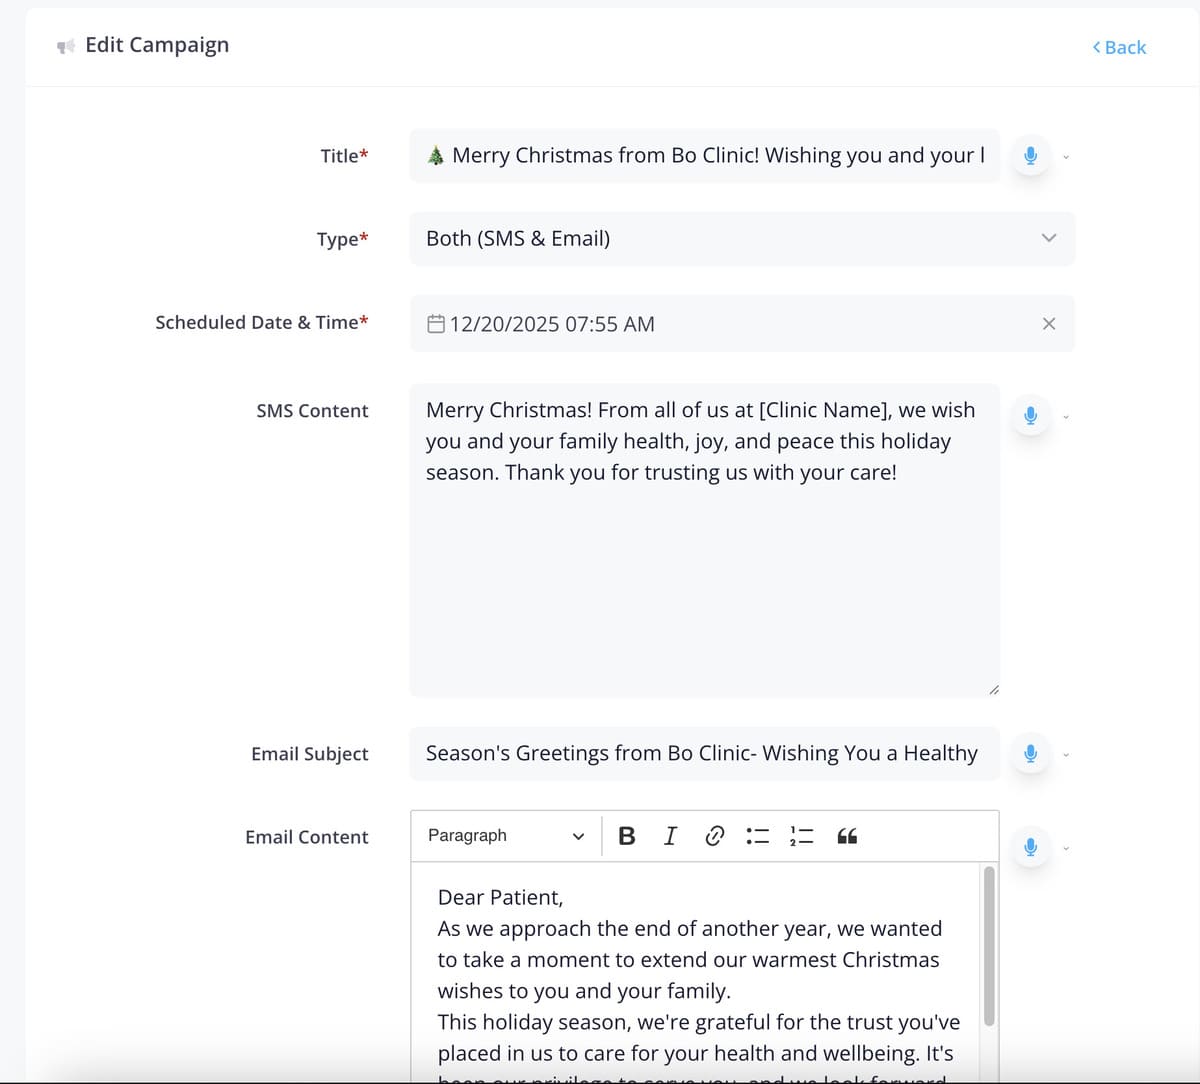This screenshot has width=1200, height=1084.
Task: Toggle bold formatting in email editor
Action: (x=627, y=836)
